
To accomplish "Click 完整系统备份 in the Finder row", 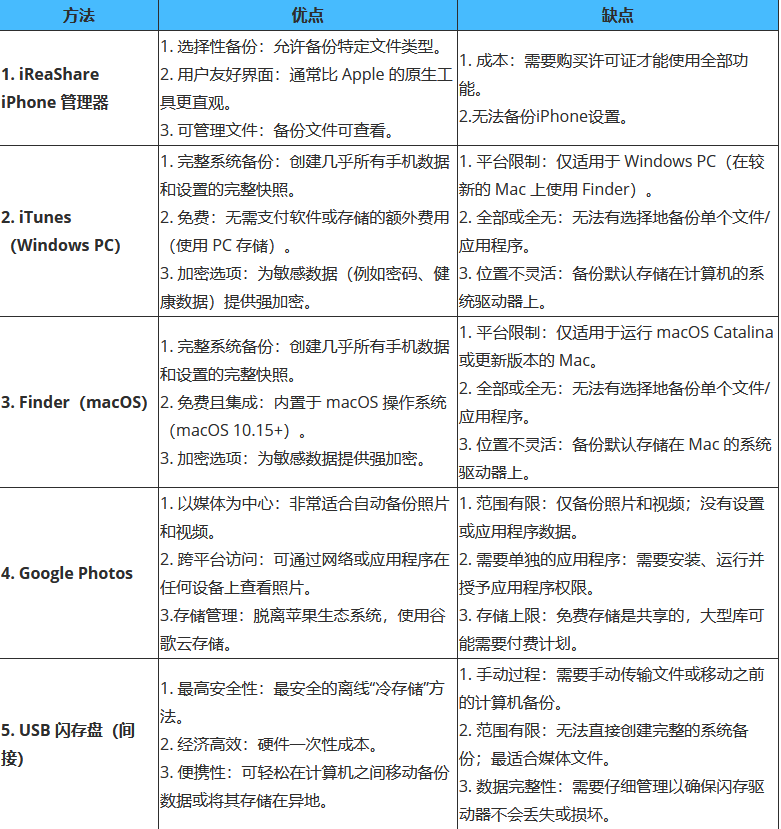I will tap(305, 361).
